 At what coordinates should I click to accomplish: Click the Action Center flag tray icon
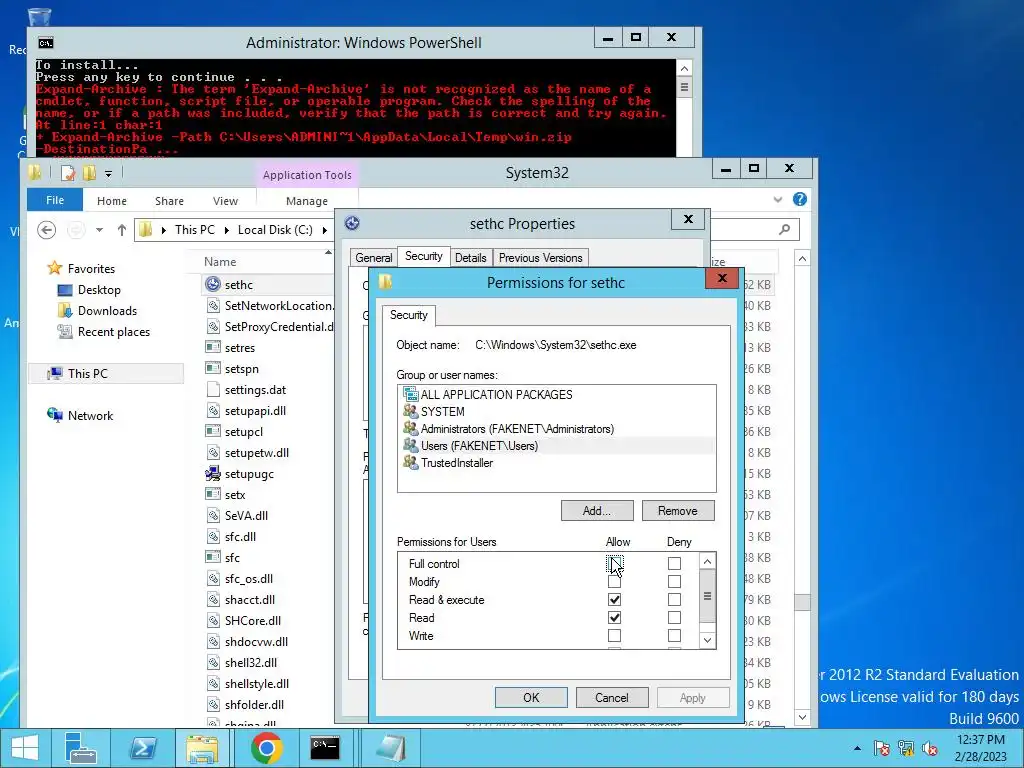tap(882, 748)
